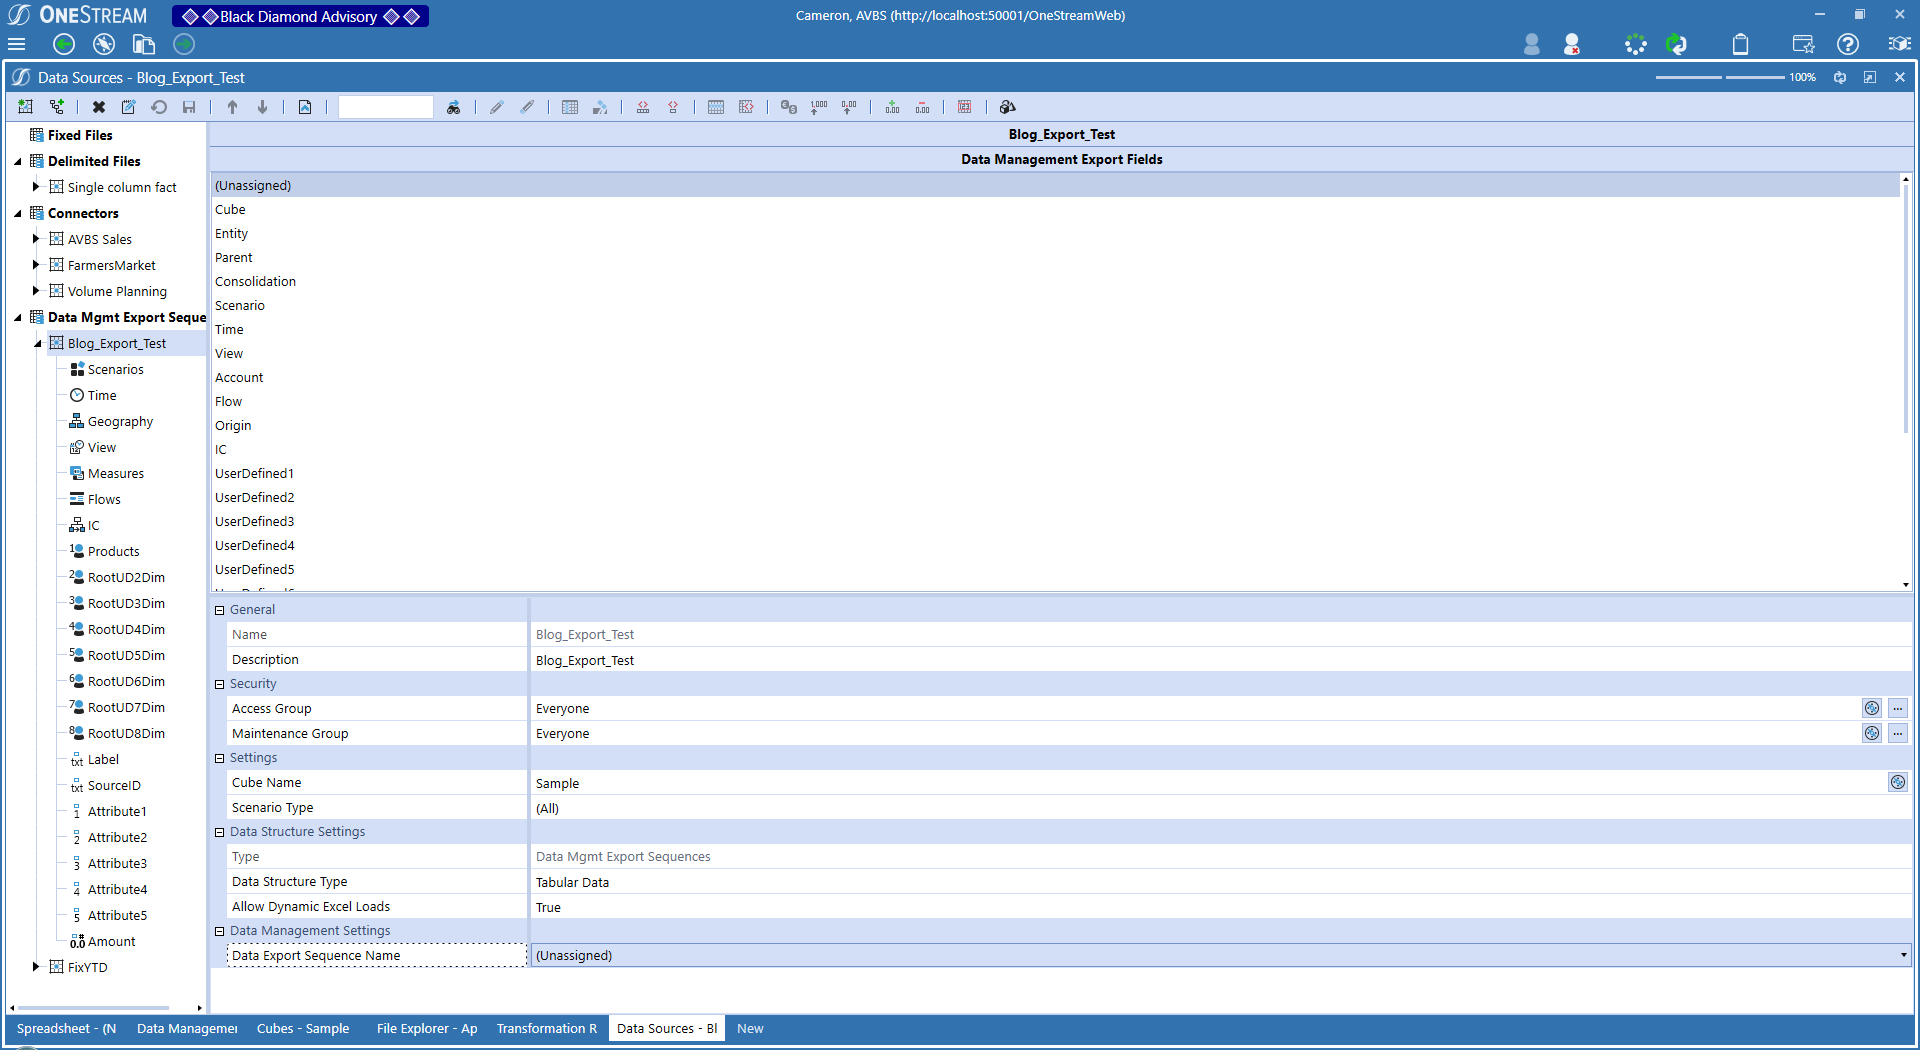Click the Create Data Source toolbar icon
Screen dimensions: 1920x1050
point(26,107)
